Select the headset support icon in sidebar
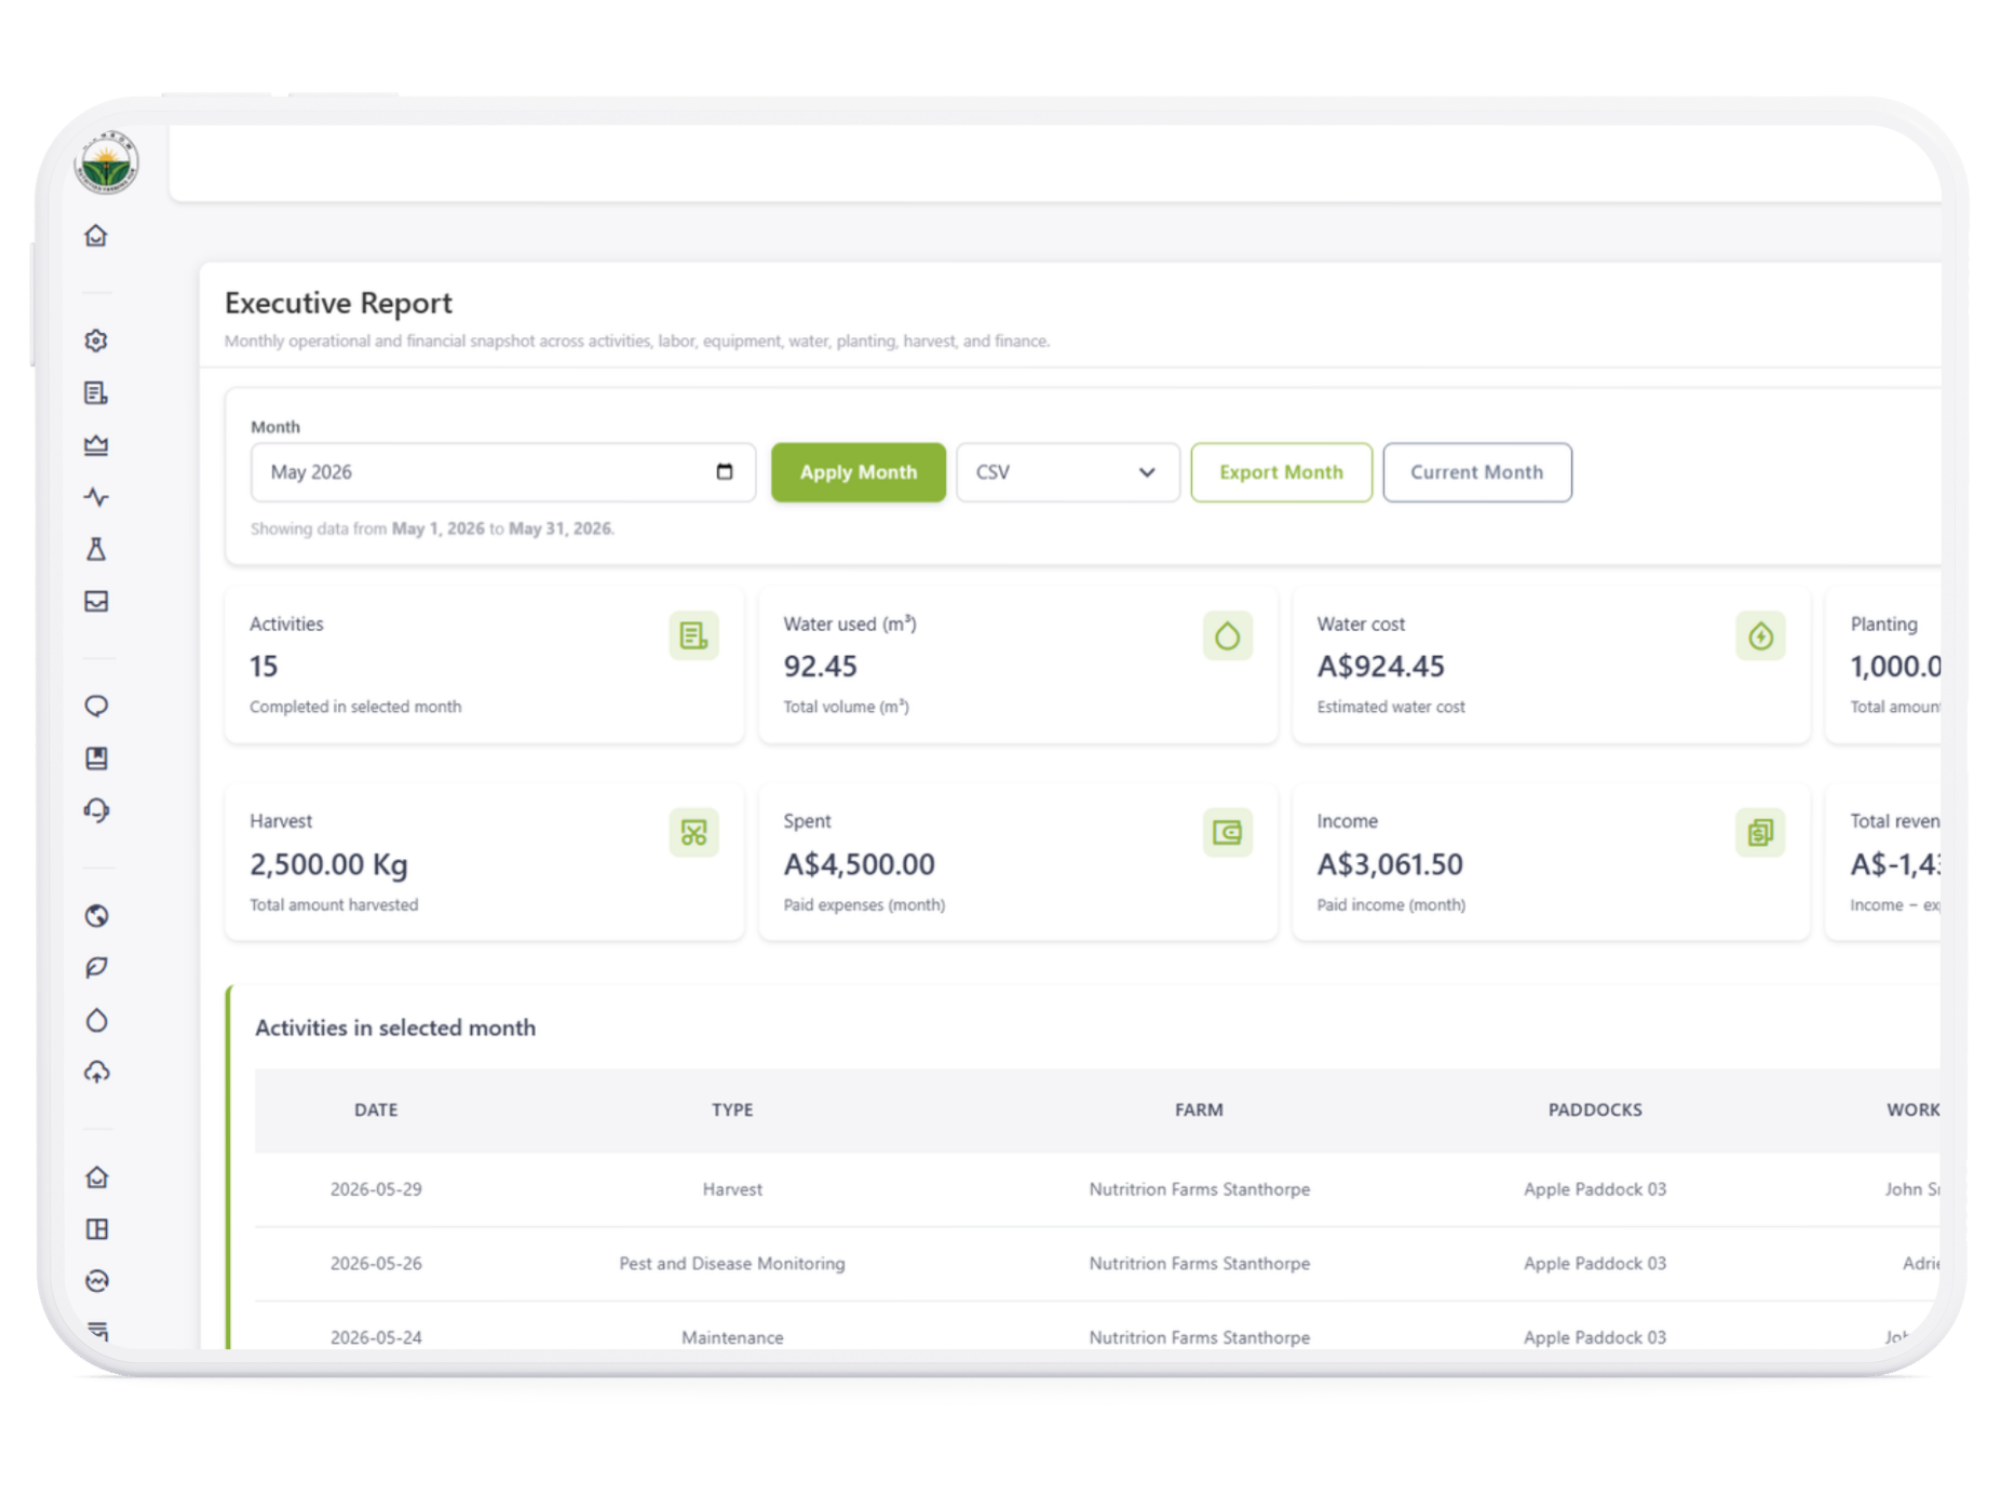The width and height of the screenshot is (2000, 1500). point(96,810)
